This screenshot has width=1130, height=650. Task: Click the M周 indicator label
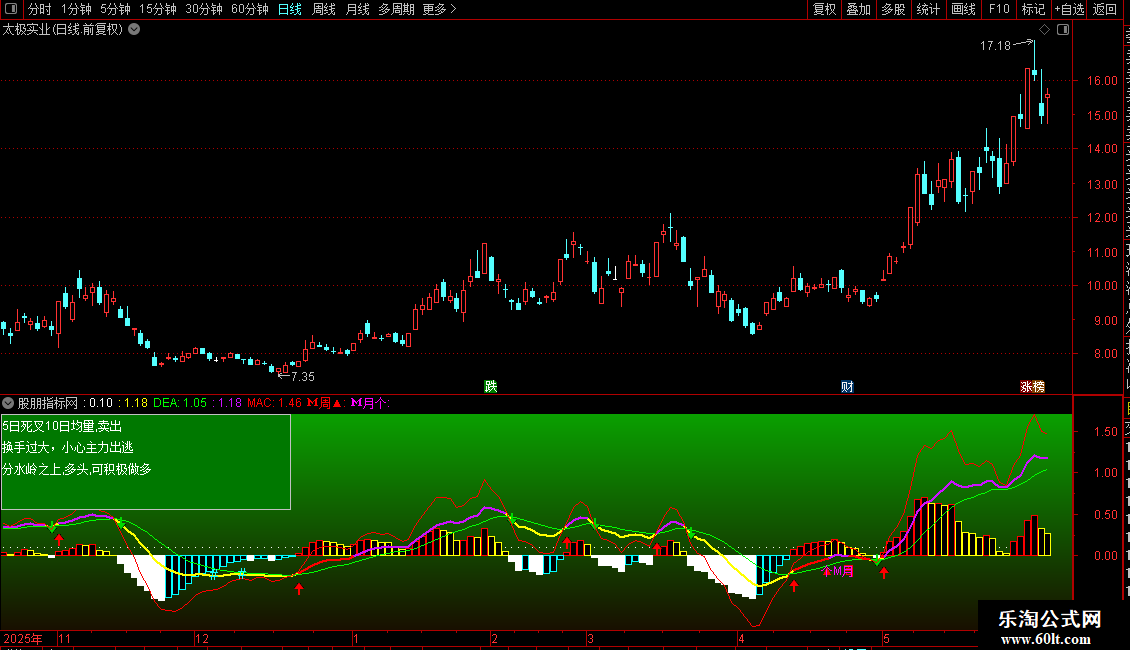(324, 403)
